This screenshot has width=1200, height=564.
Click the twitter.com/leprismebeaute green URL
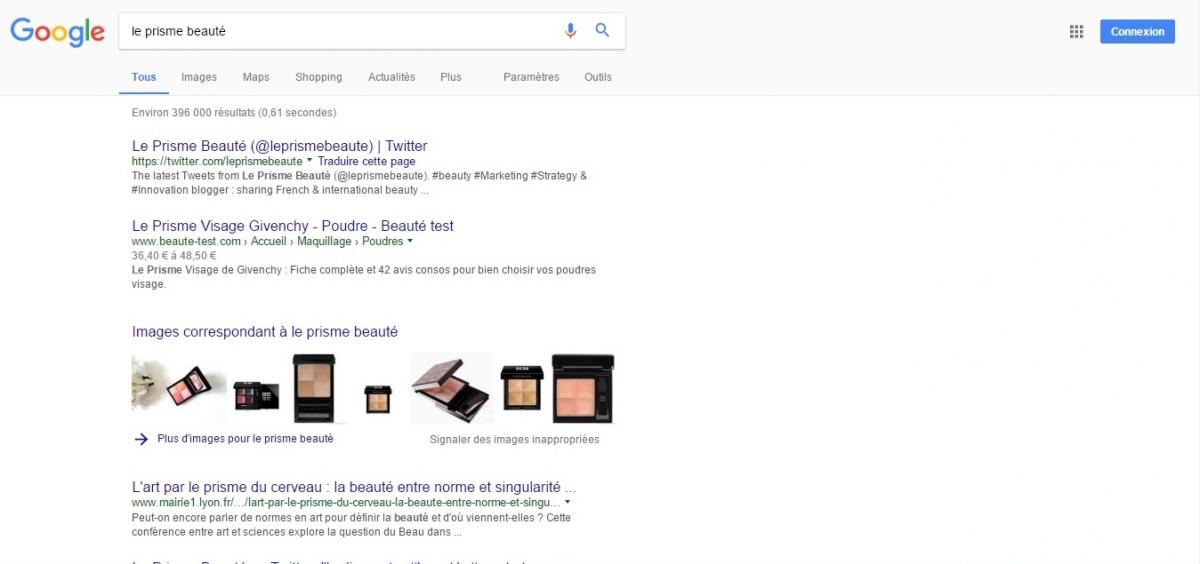pyautogui.click(x=217, y=161)
